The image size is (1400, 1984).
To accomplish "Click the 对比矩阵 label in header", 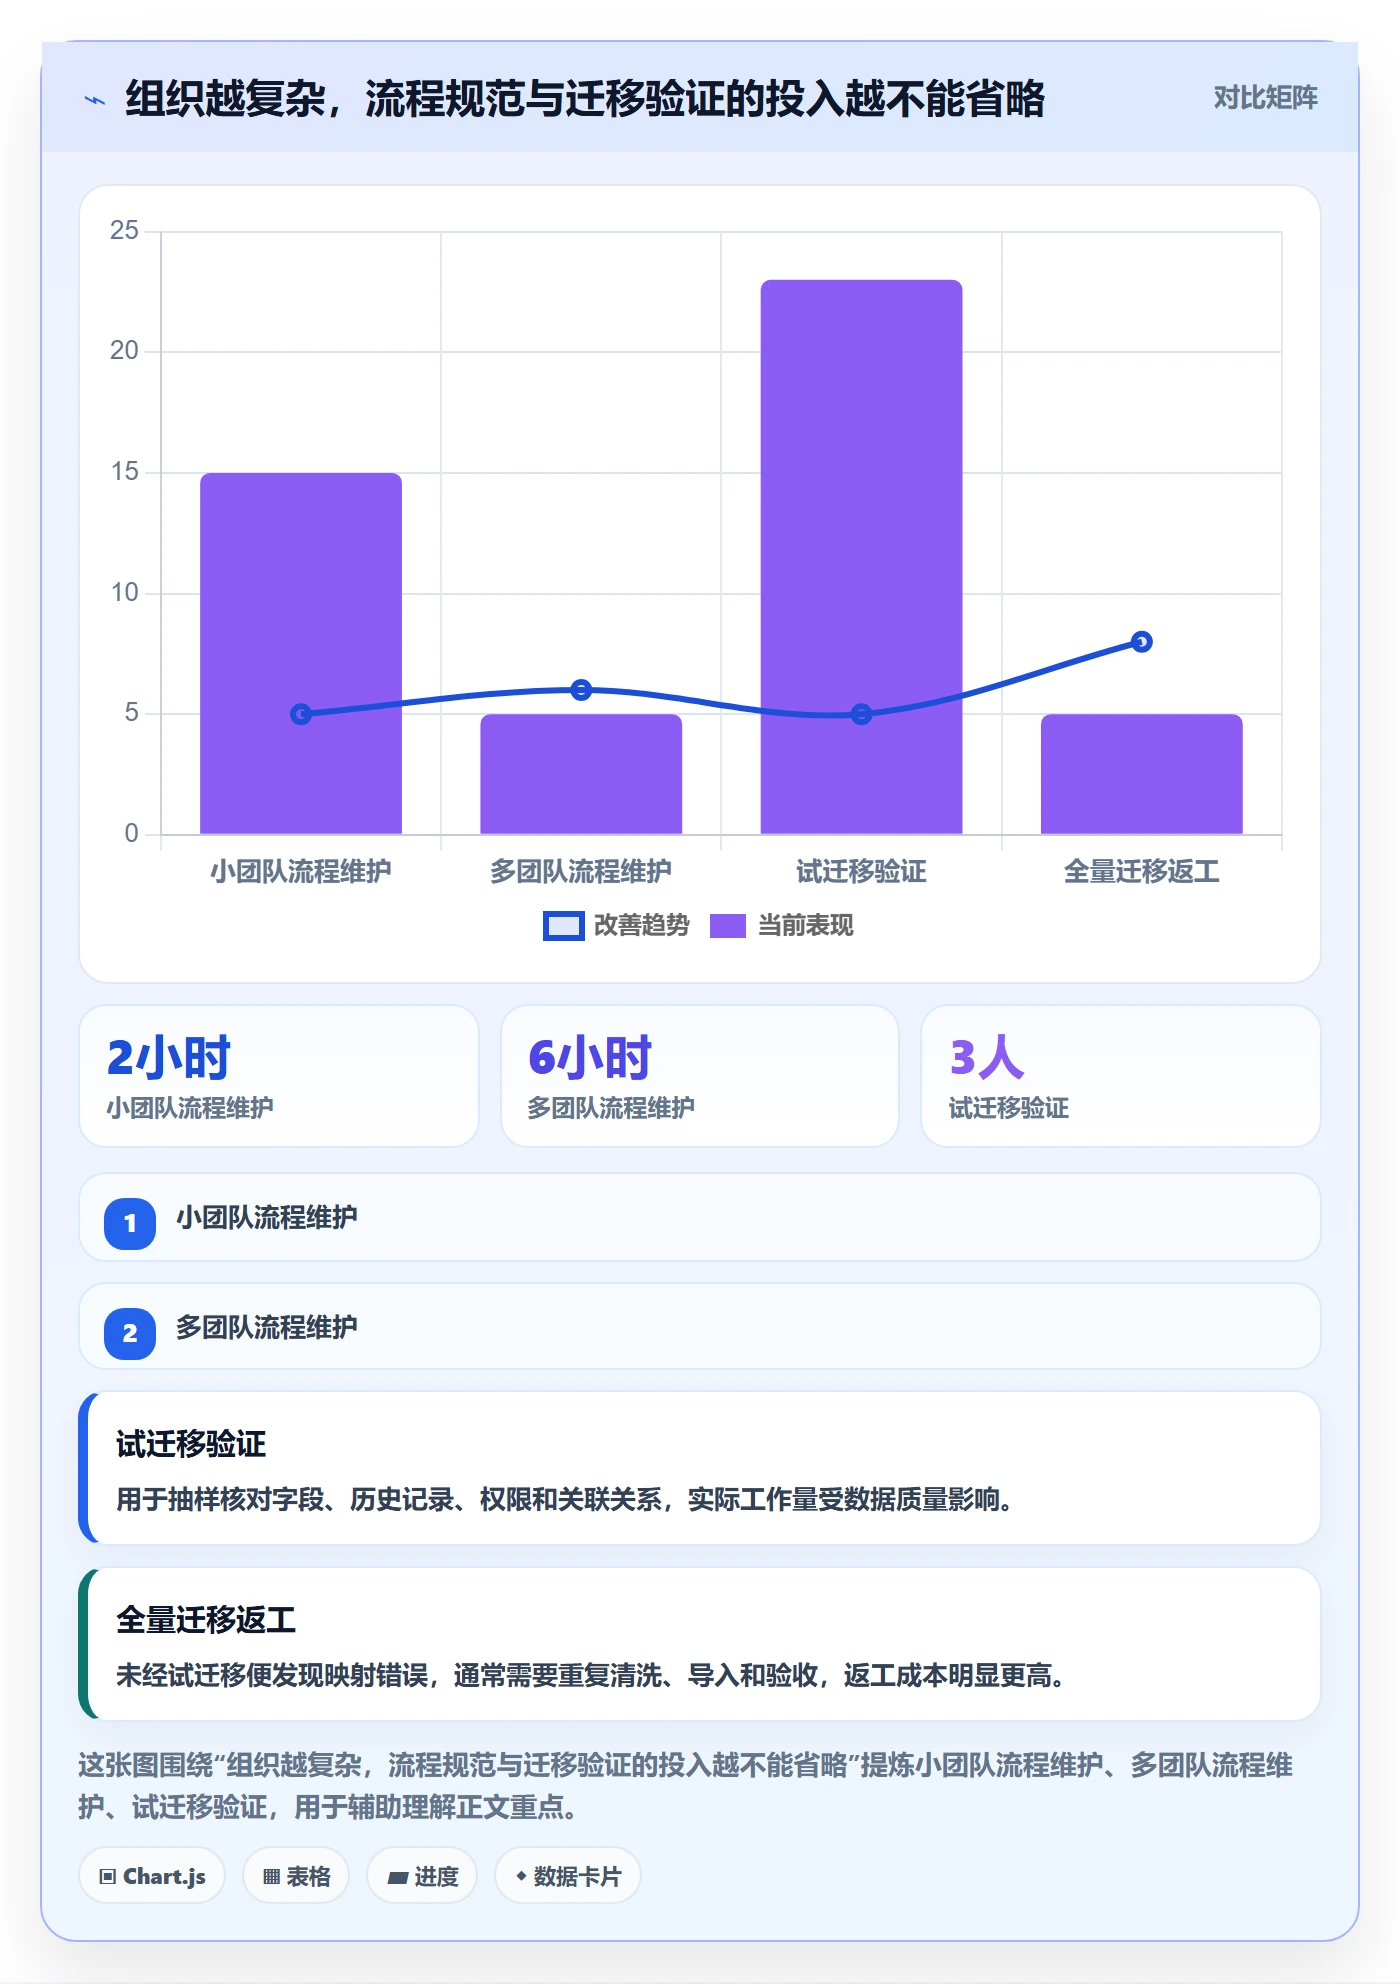I will tap(1265, 98).
